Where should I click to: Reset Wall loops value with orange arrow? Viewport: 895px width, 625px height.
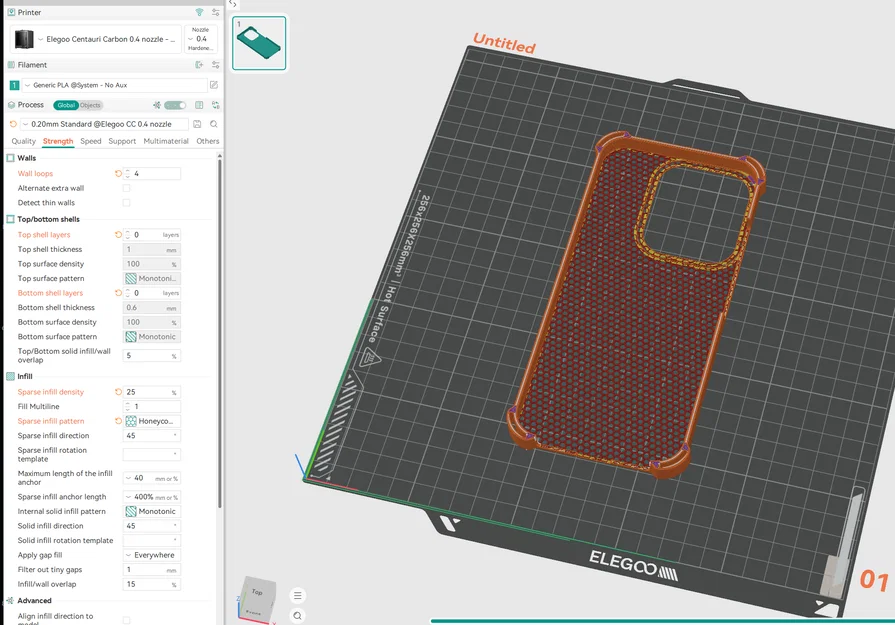point(118,174)
